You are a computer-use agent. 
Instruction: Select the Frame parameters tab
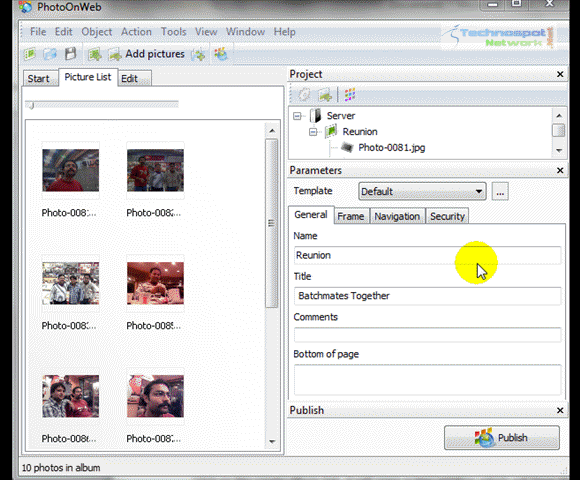click(351, 216)
